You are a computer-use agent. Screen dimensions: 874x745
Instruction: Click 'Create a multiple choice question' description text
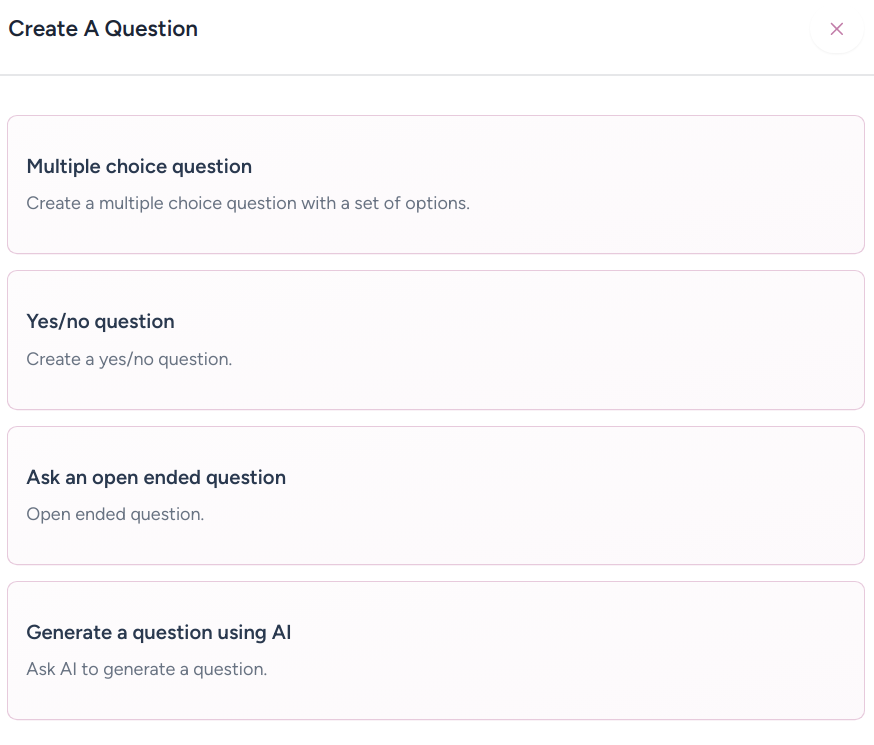[x=248, y=203]
